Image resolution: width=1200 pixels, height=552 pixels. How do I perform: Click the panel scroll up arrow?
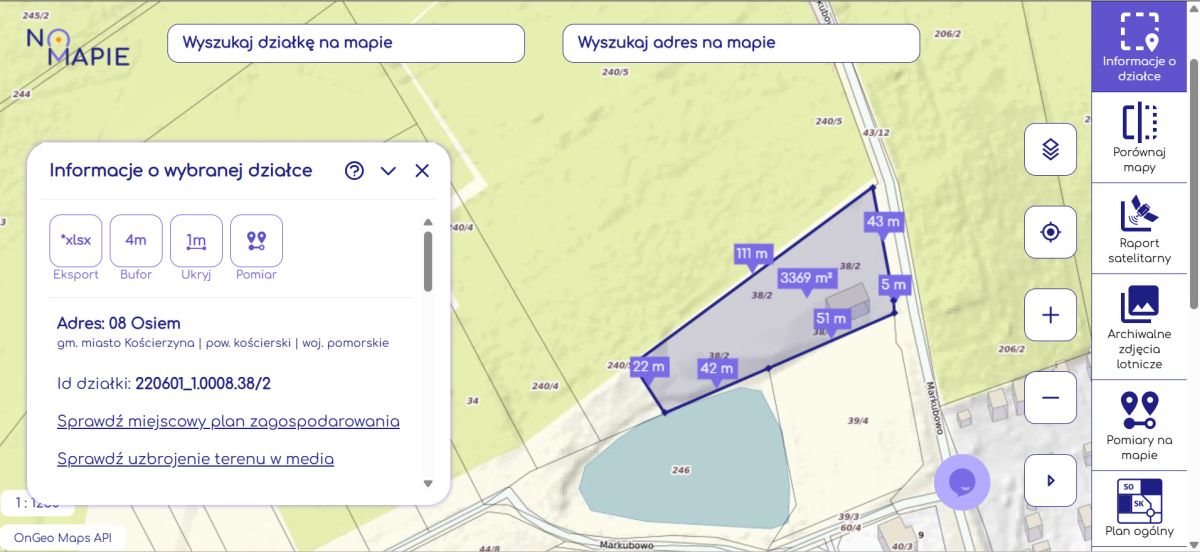click(428, 222)
